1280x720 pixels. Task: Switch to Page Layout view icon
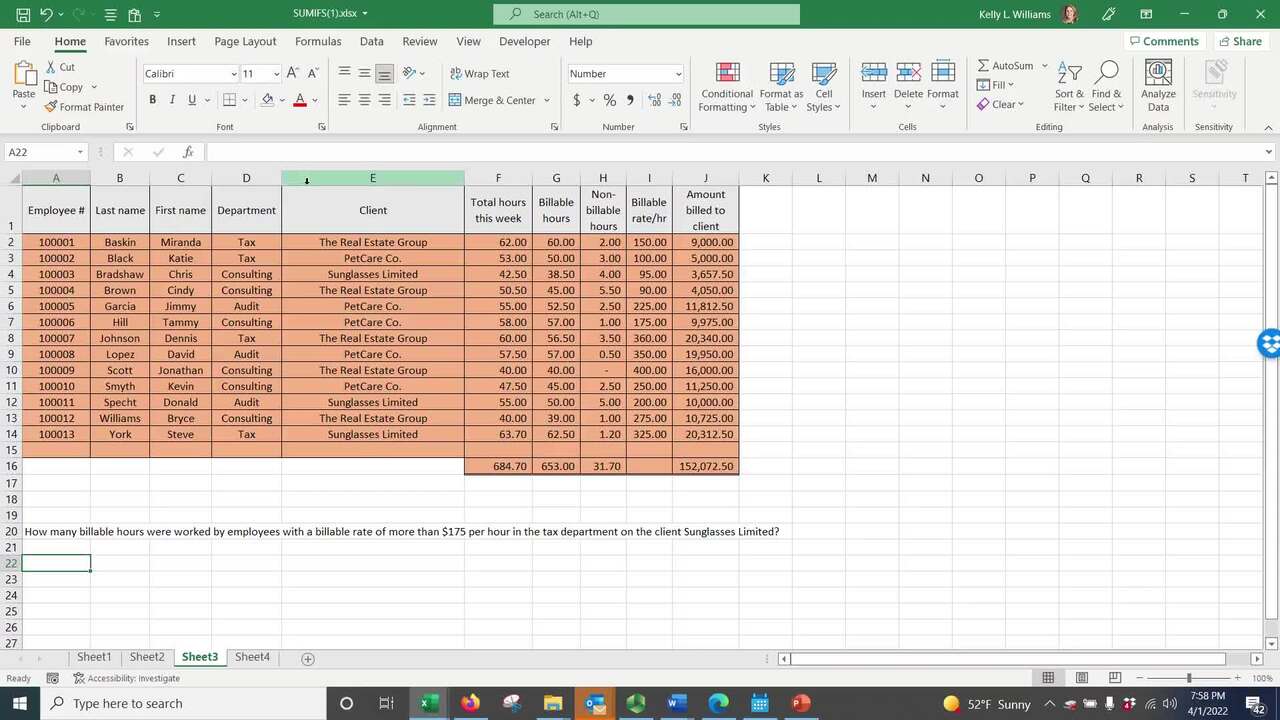(1081, 678)
